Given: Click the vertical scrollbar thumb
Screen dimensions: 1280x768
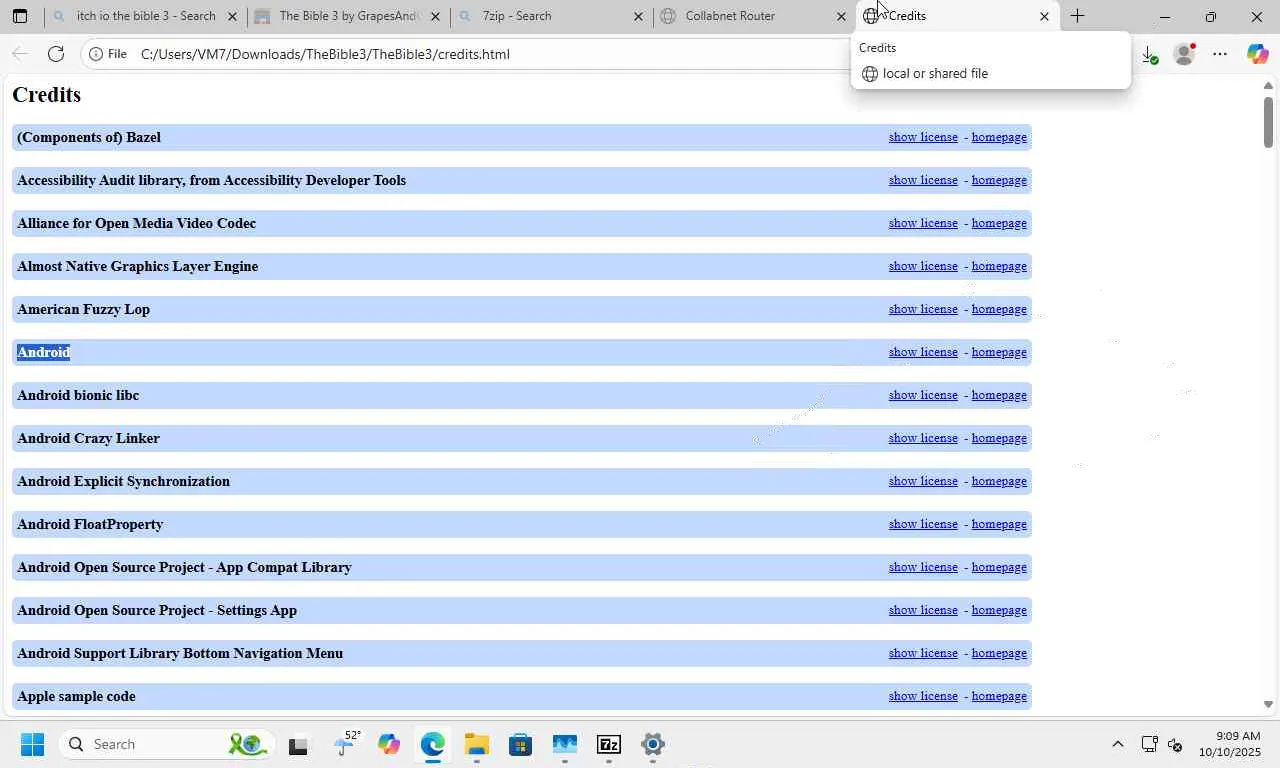Looking at the screenshot, I should pyautogui.click(x=1268, y=121).
